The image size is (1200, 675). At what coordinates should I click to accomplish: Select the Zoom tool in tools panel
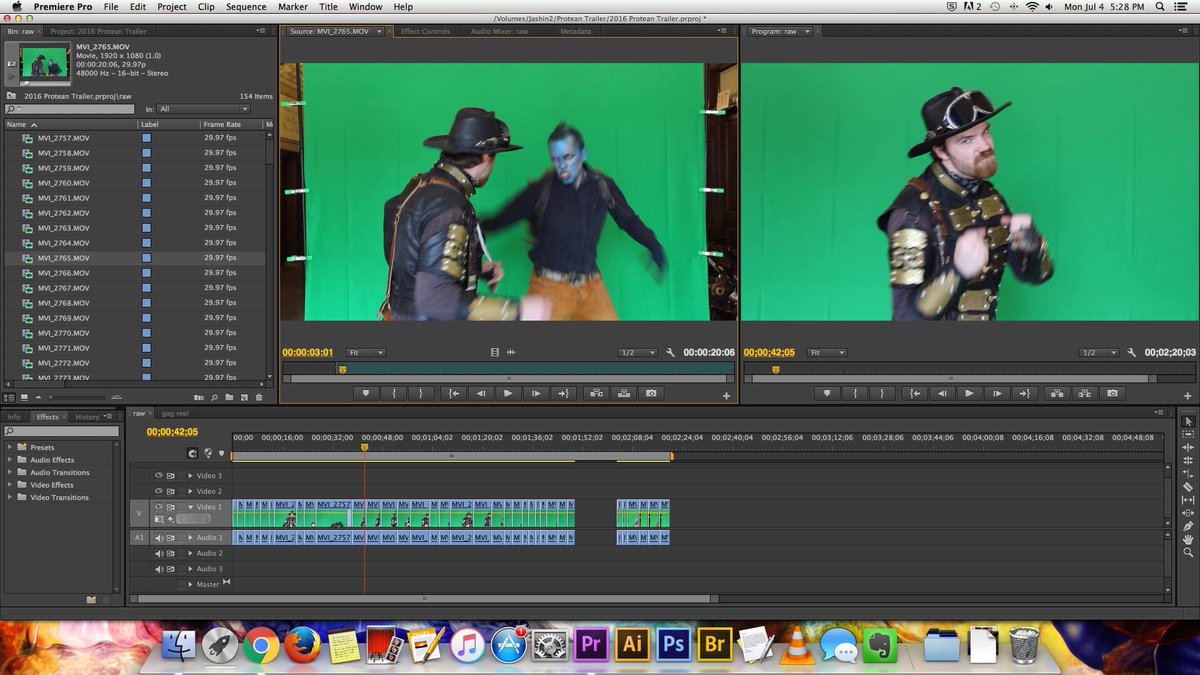(x=1188, y=551)
